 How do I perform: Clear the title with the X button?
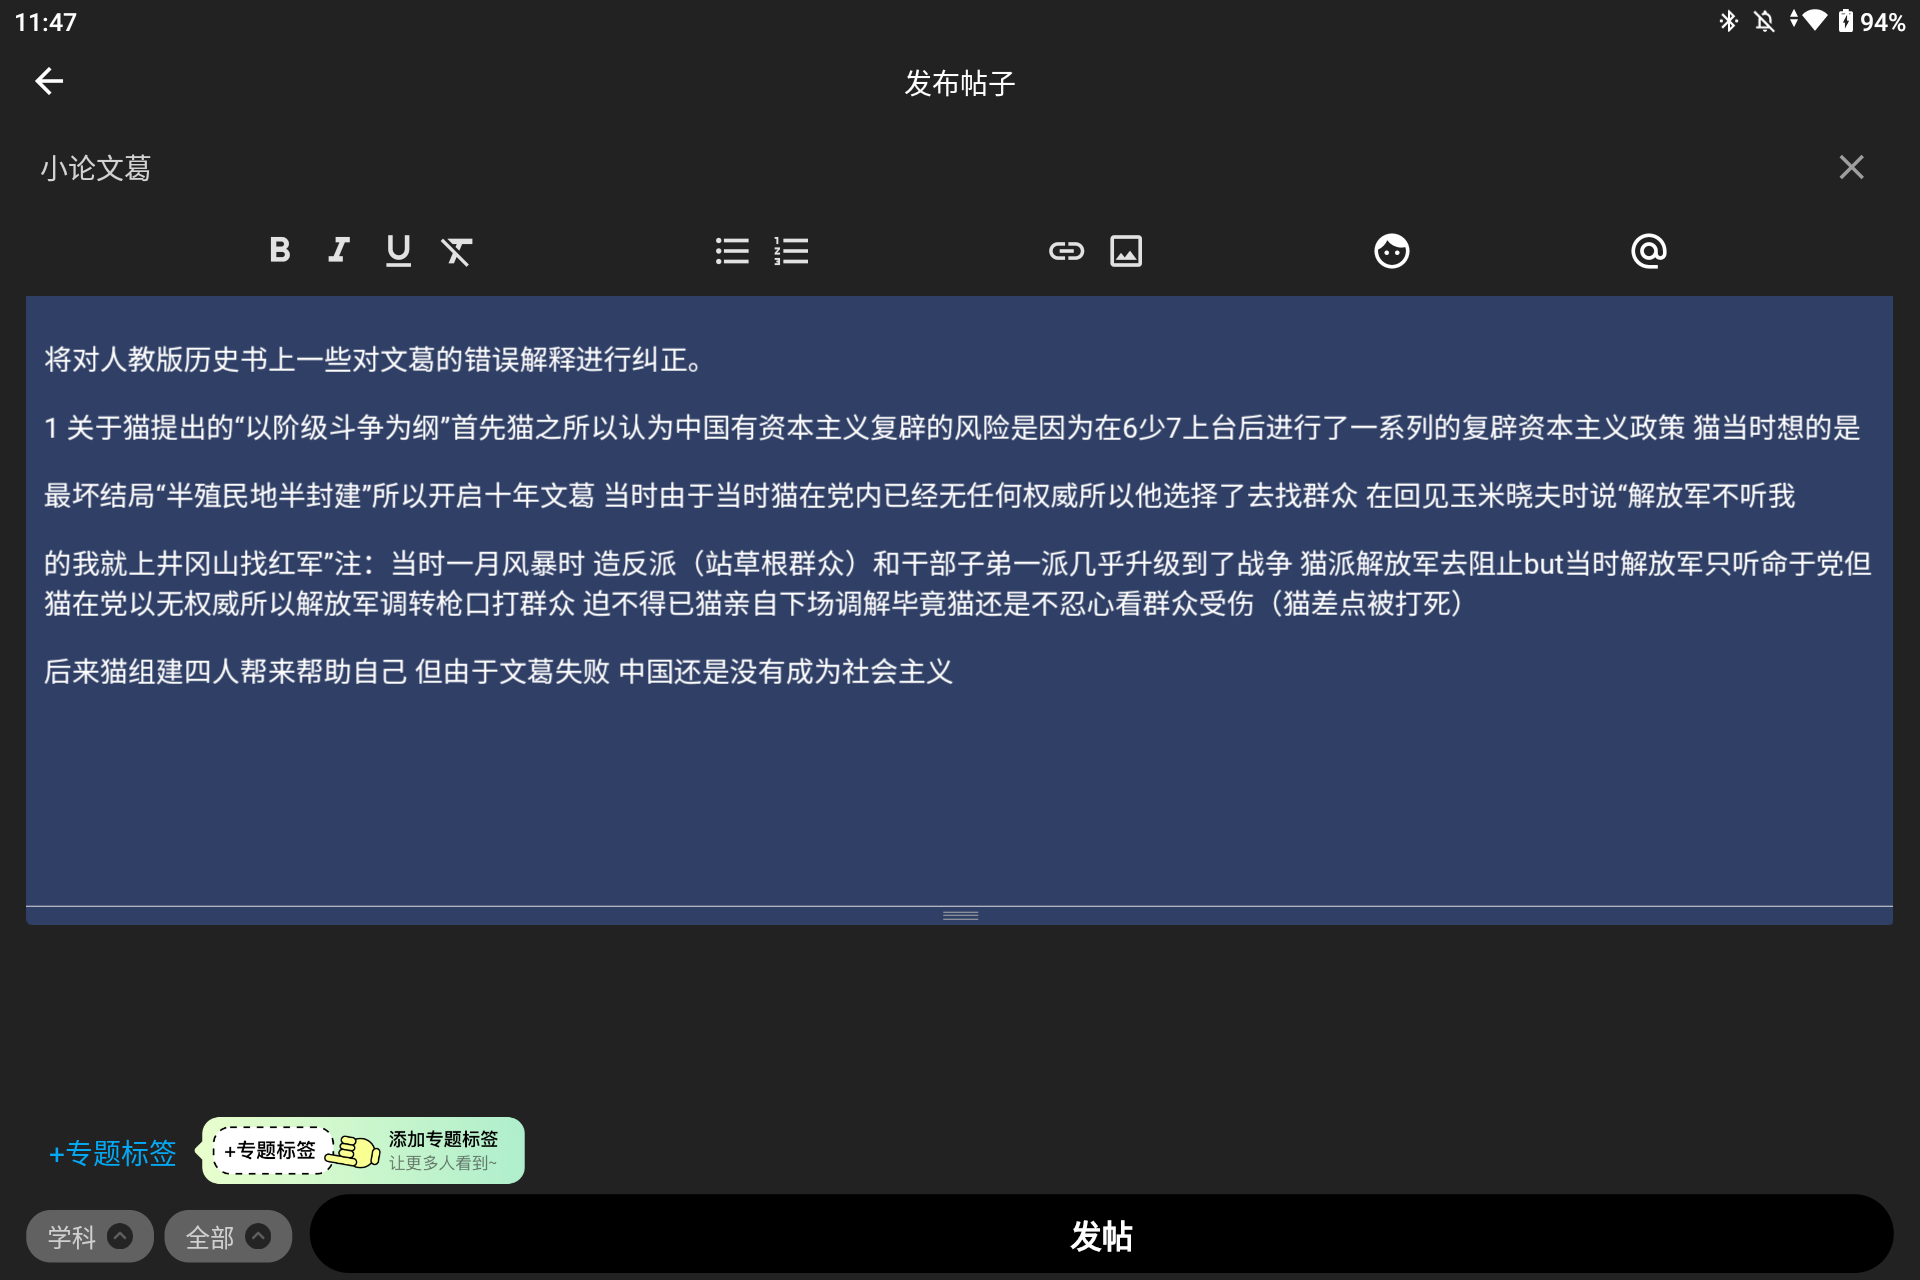click(1852, 166)
